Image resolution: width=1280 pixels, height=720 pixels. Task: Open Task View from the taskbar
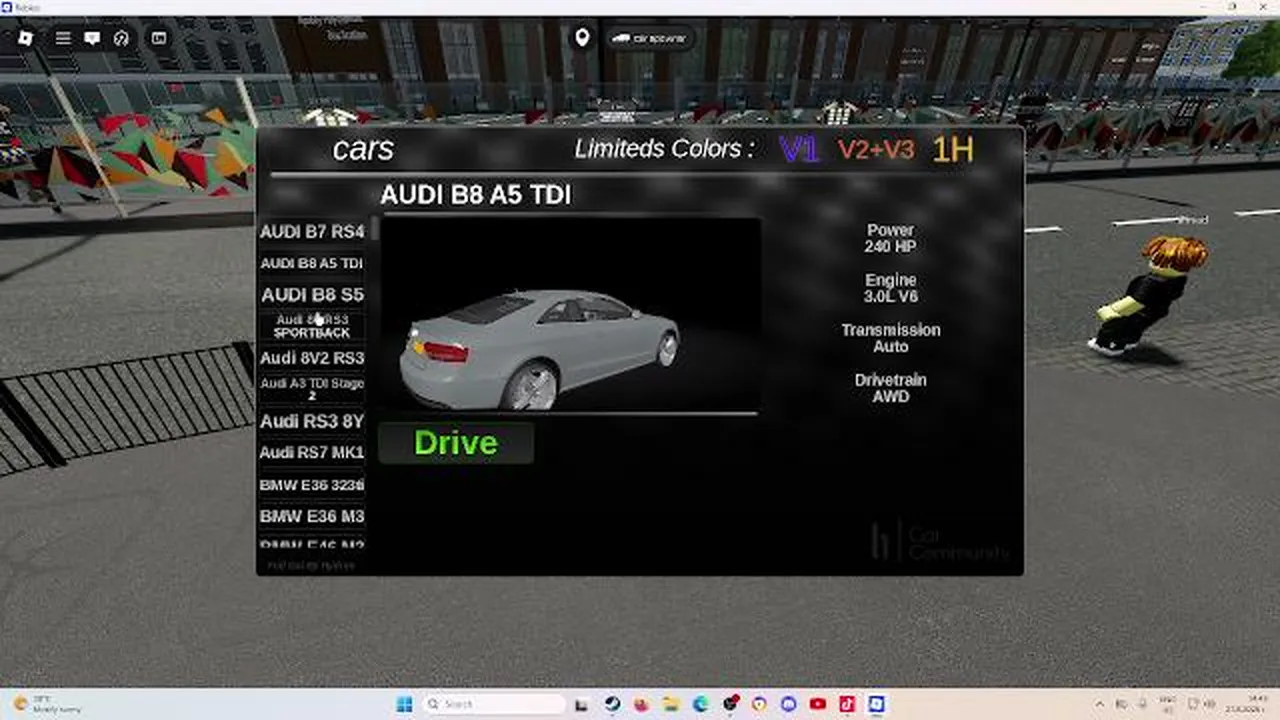point(581,704)
